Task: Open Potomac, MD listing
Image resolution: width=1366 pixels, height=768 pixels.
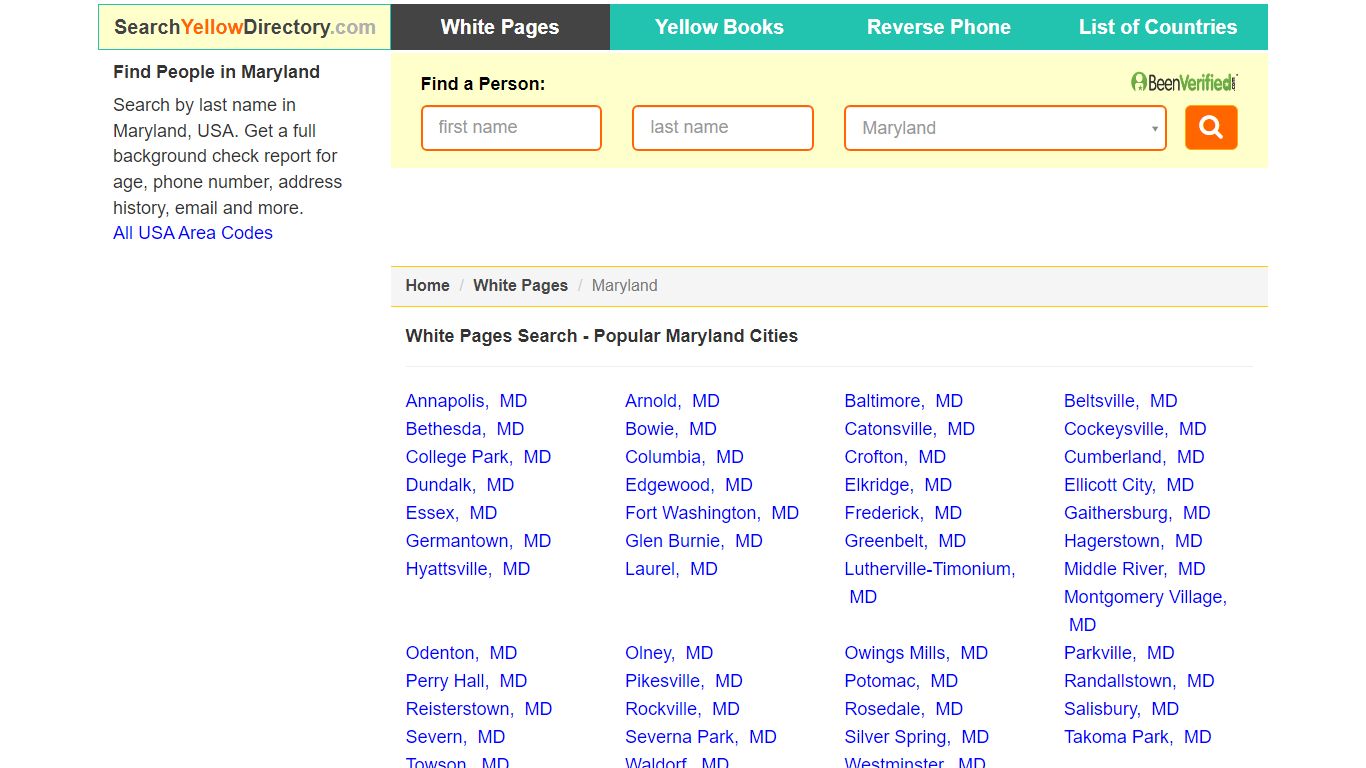Action: [901, 681]
